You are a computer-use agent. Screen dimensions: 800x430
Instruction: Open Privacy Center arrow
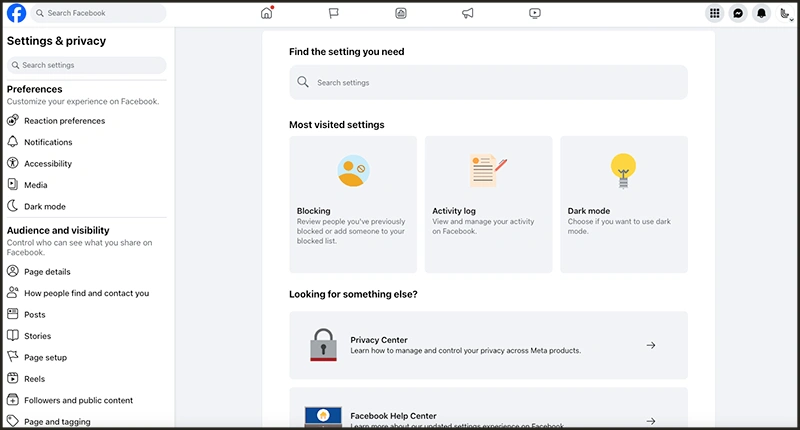click(650, 345)
